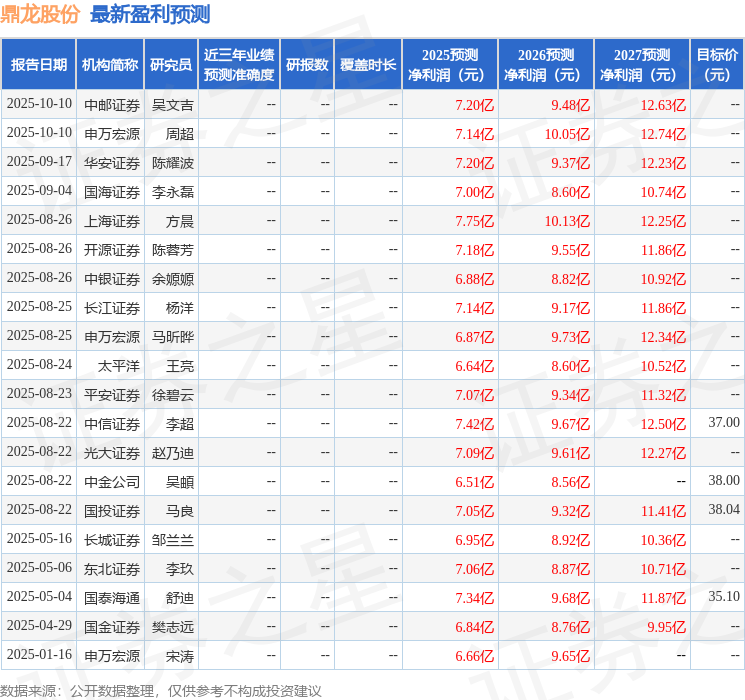Click the 2025预测净利润 column header

click(450, 64)
